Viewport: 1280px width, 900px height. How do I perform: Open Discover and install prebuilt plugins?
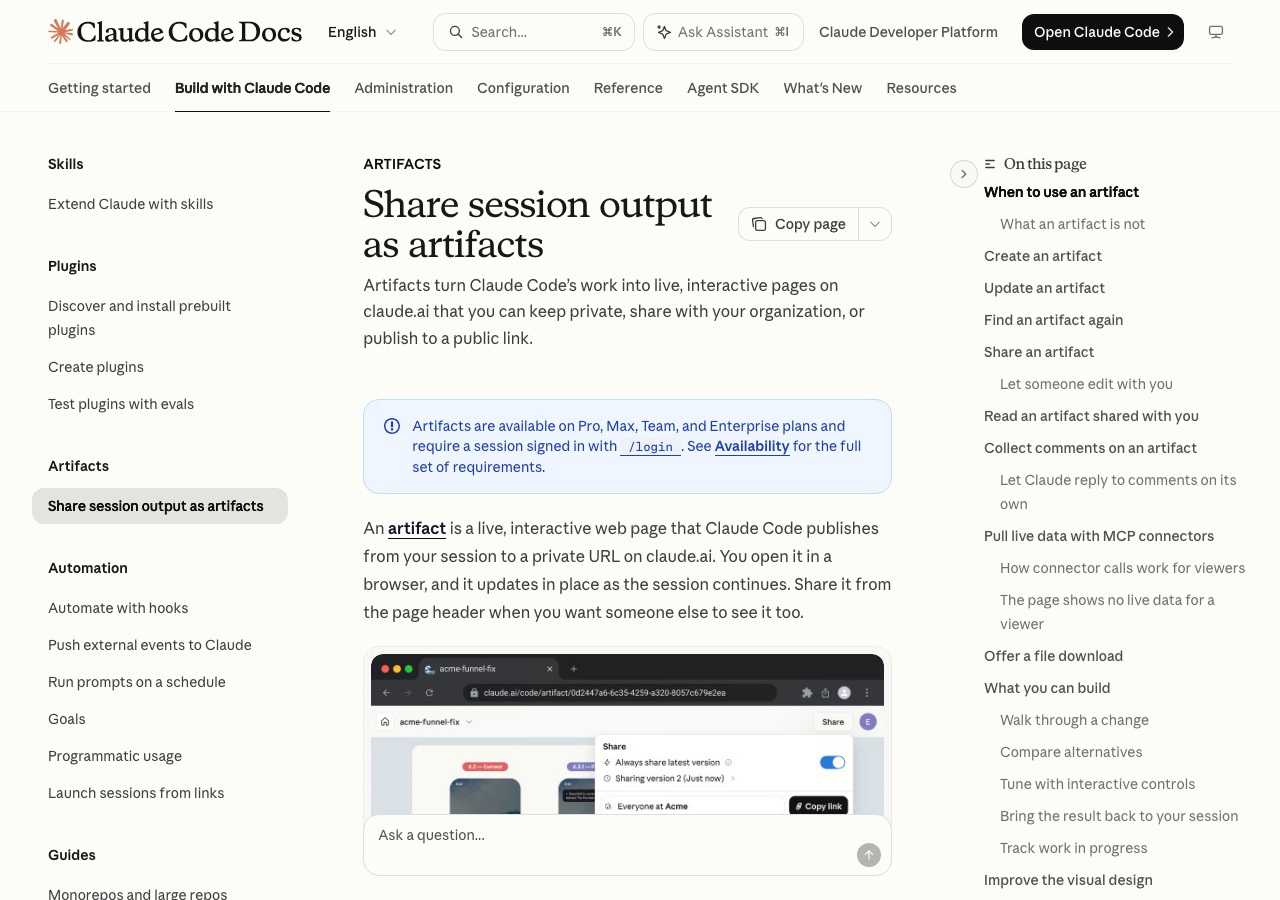pyautogui.click(x=139, y=318)
